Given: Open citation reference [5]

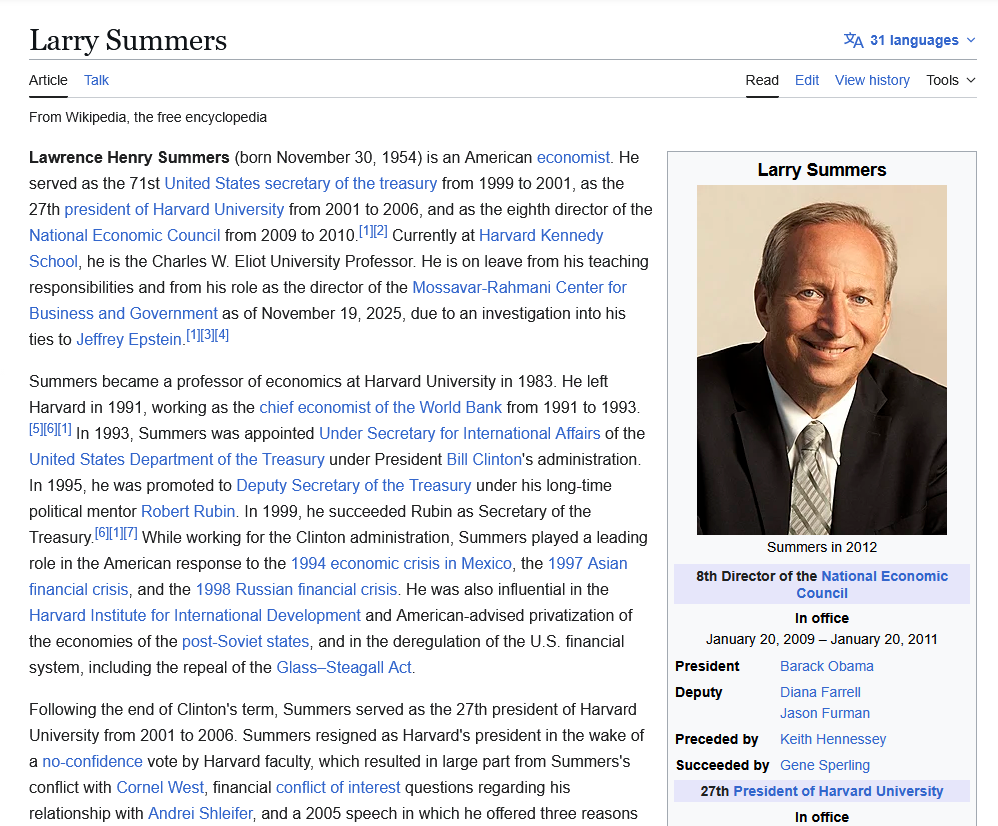Looking at the screenshot, I should tap(35, 429).
